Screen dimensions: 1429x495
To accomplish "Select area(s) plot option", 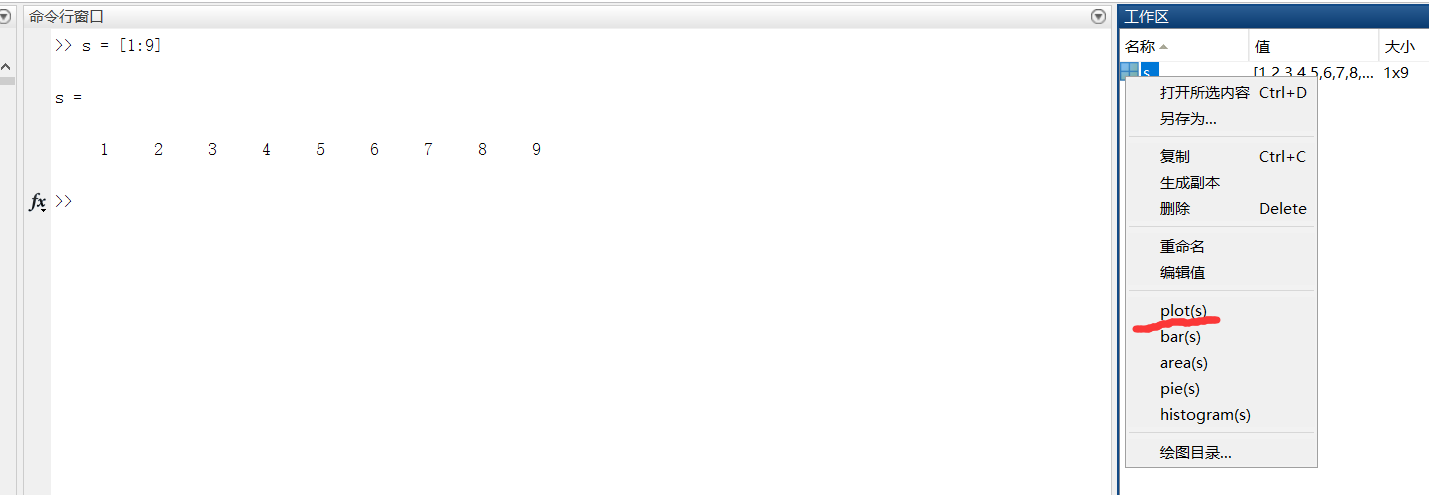I will point(1184,363).
